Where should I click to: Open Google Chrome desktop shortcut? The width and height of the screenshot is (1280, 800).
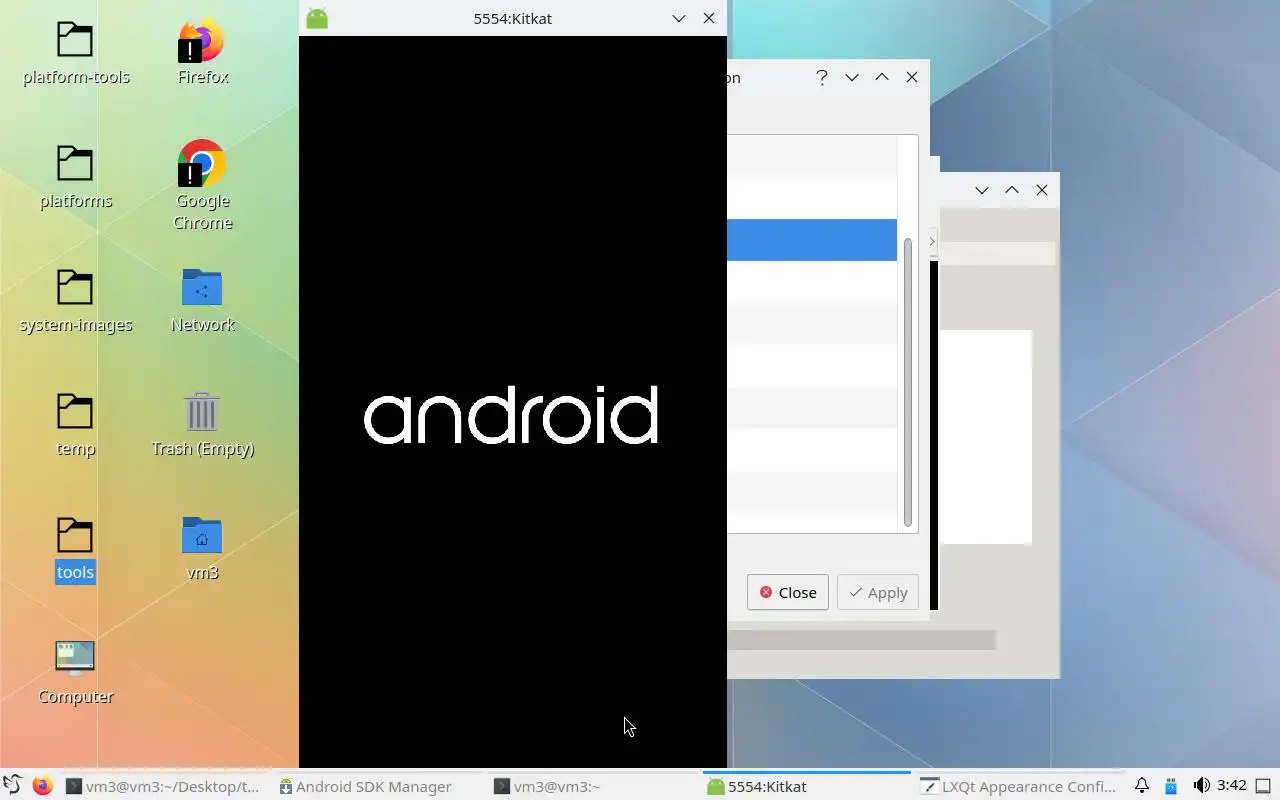[202, 163]
